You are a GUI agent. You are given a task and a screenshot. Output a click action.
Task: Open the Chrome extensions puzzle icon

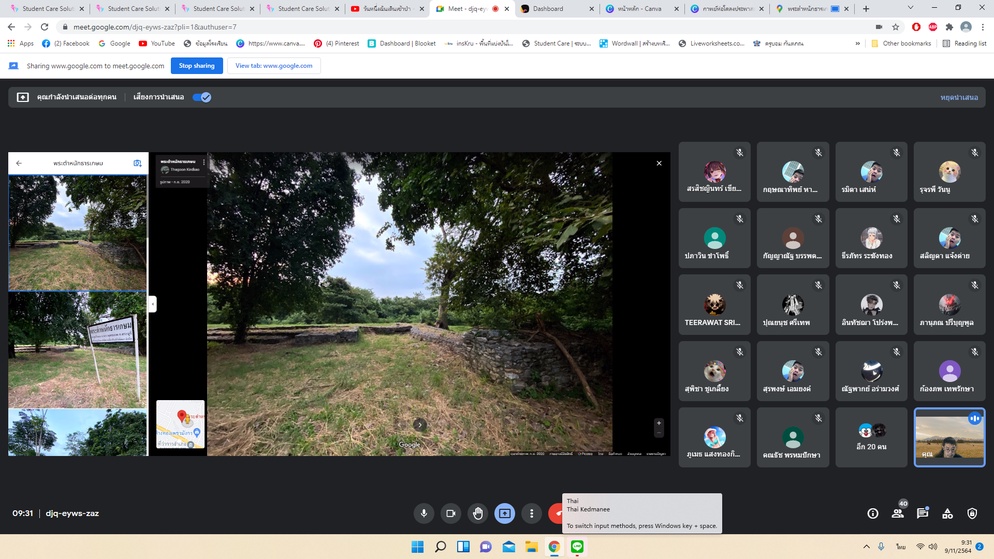click(x=949, y=27)
